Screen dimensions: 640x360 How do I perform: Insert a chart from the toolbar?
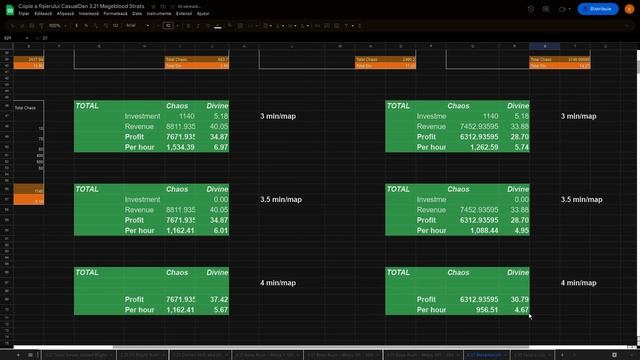337,26
